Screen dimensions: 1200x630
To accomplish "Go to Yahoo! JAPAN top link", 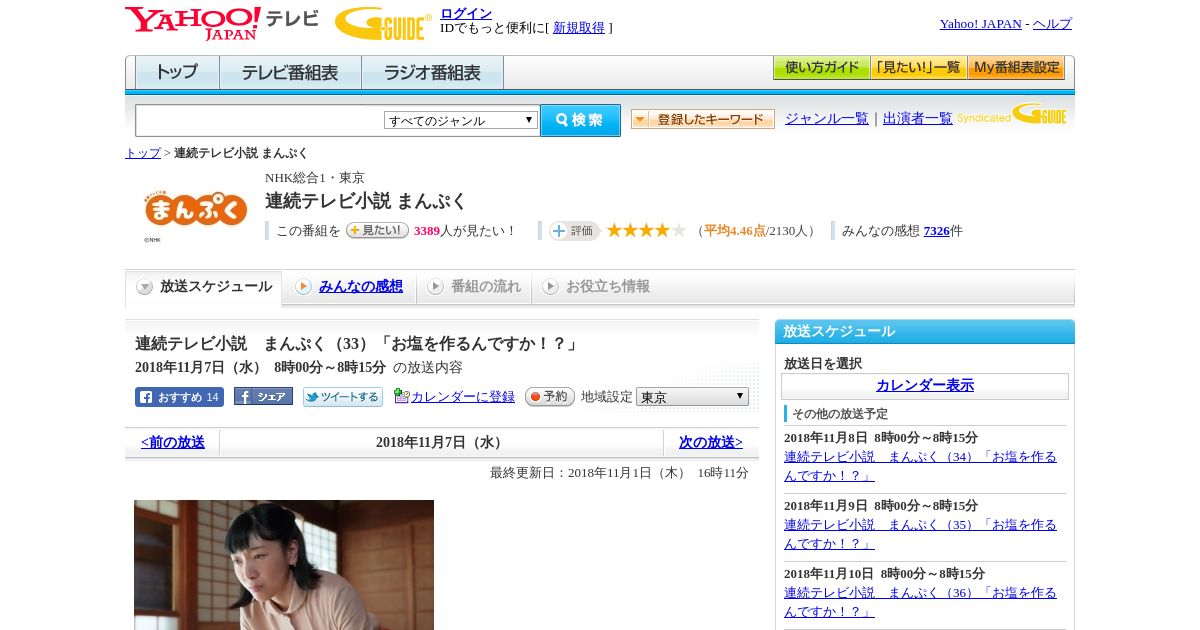I will 980,24.
